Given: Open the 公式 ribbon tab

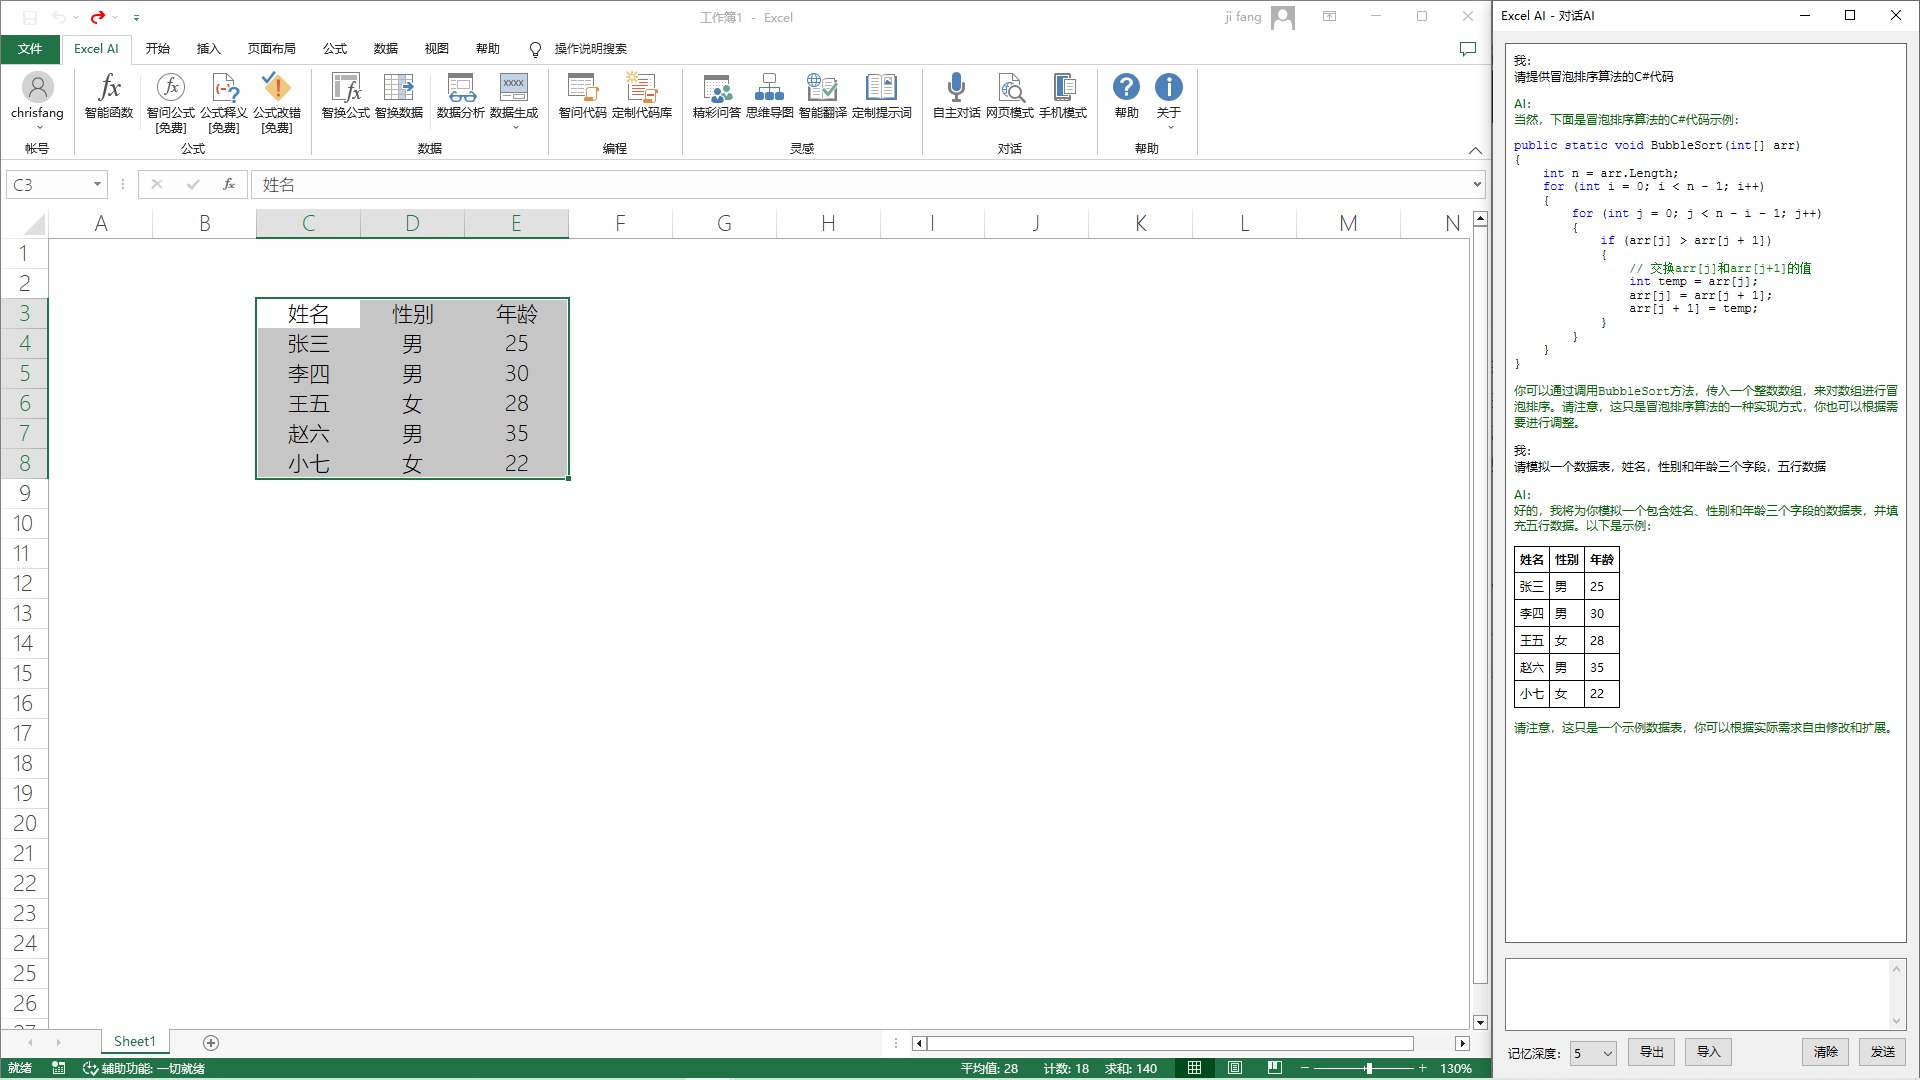Looking at the screenshot, I should [x=335, y=48].
